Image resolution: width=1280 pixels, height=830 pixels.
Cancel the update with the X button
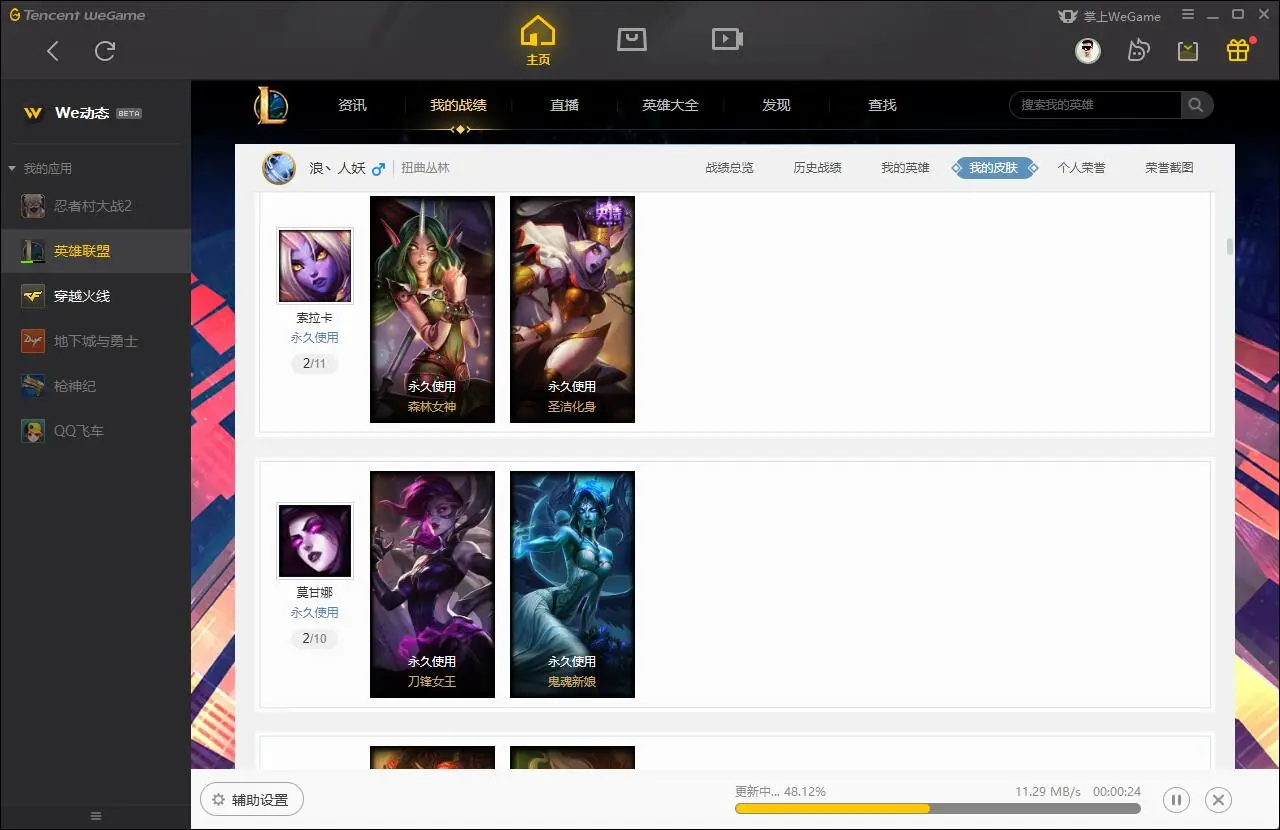(1218, 800)
